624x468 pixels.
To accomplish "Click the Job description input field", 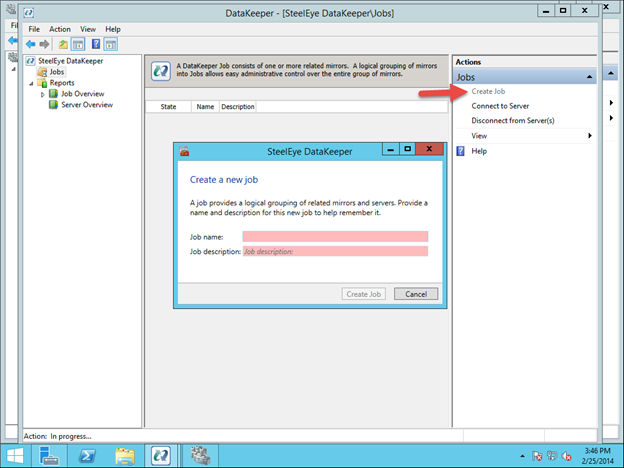I will (x=335, y=252).
